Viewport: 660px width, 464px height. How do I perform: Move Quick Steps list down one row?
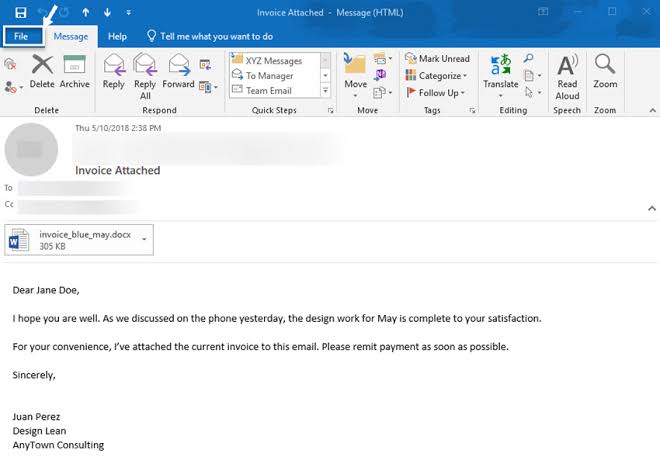pos(325,75)
